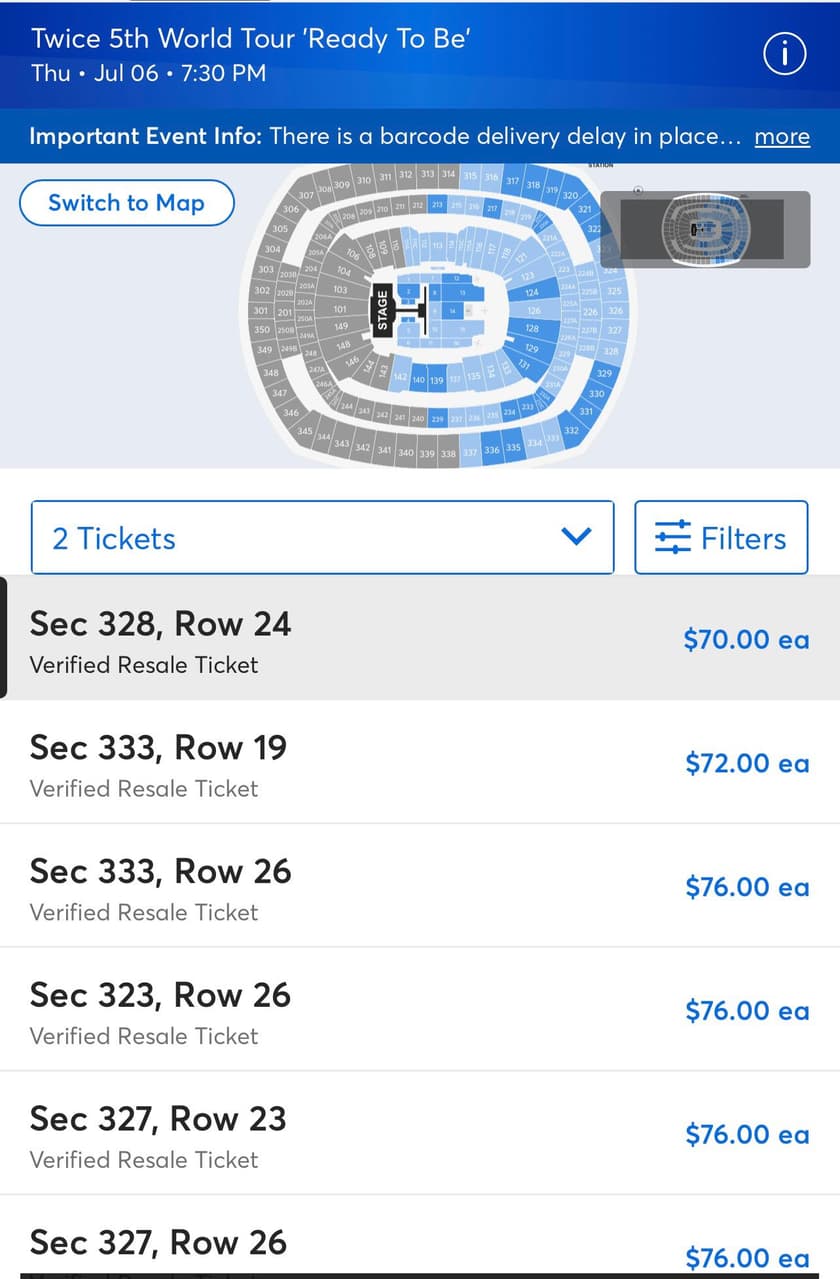Image resolution: width=840 pixels, height=1279 pixels.
Task: Select section 317 on the seat map
Action: tap(512, 181)
